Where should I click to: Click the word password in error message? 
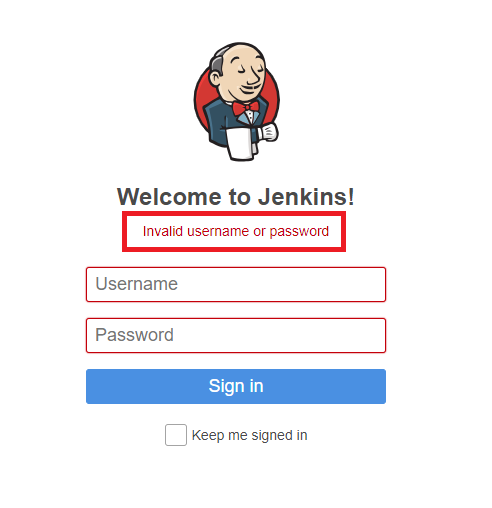pos(299,232)
